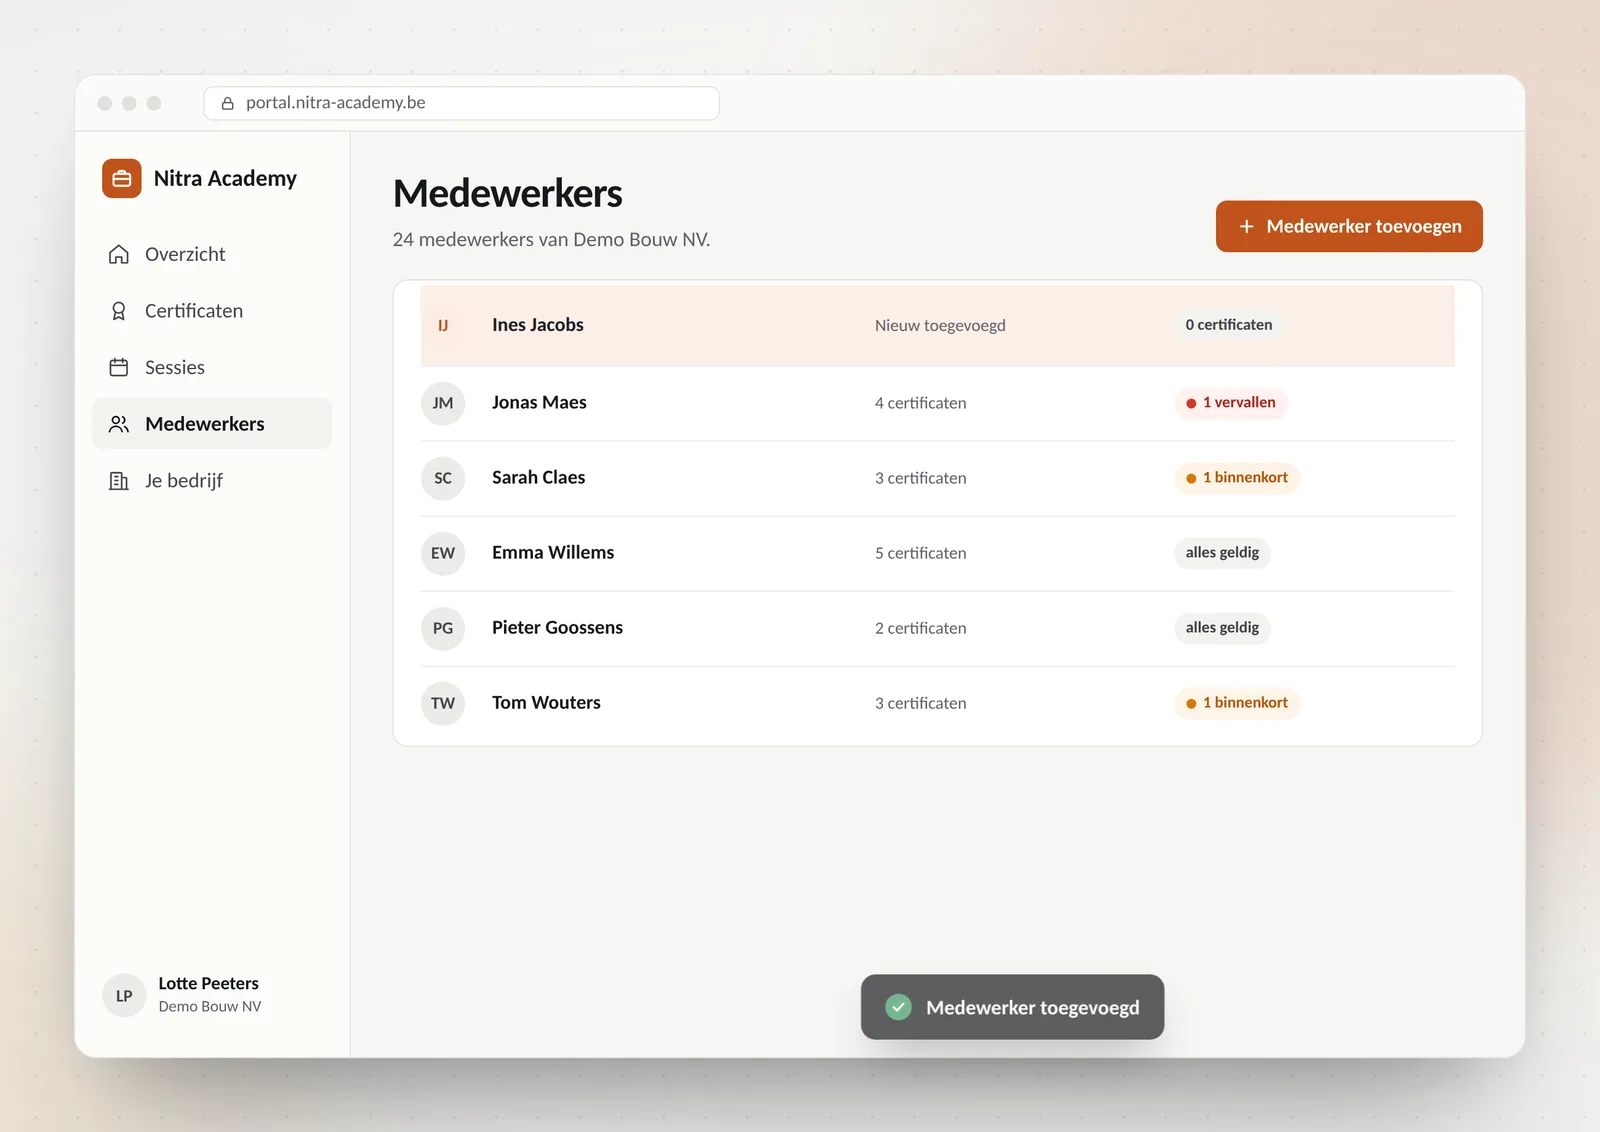
Task: Select the Emma Willems name
Action: pyautogui.click(x=553, y=552)
